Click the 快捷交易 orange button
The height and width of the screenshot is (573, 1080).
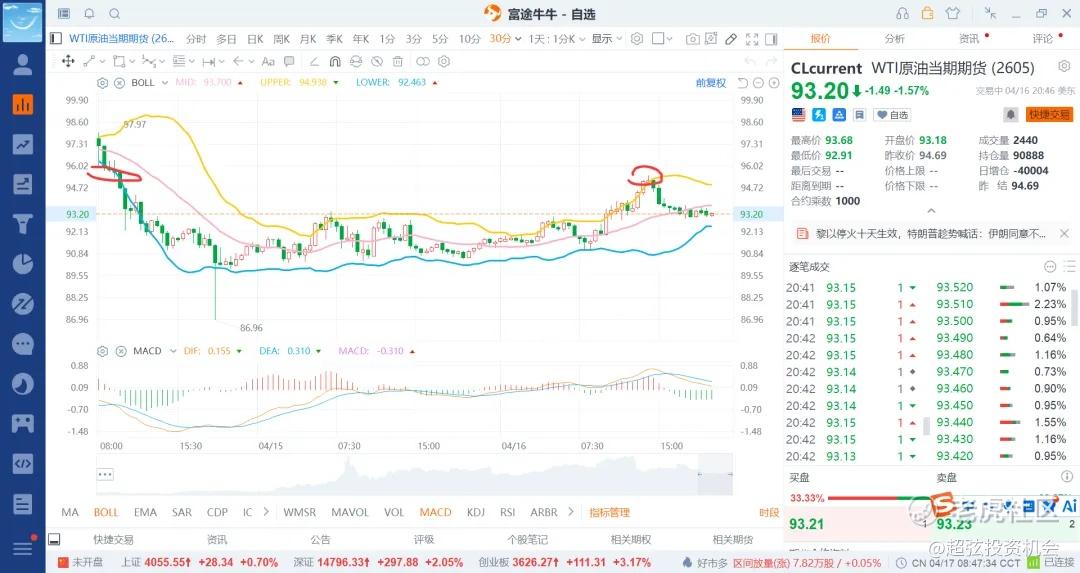(1049, 115)
